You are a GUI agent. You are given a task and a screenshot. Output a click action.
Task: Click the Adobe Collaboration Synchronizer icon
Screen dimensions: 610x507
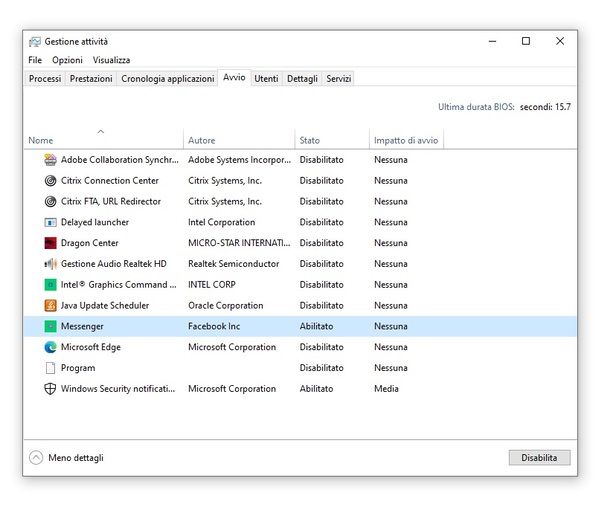[x=50, y=160]
